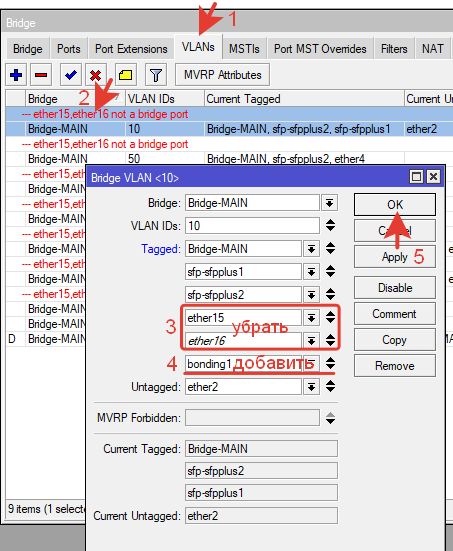Click the MVRP Attributes button
The image size is (453, 551).
coord(222,74)
